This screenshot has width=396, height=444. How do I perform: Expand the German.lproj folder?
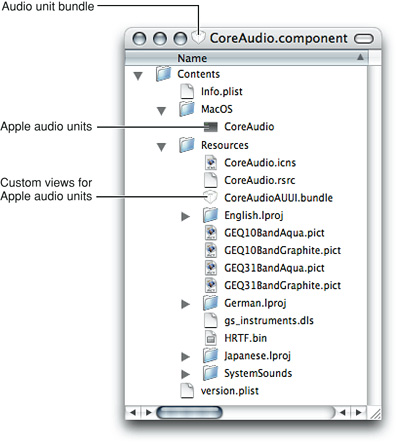pos(185,304)
